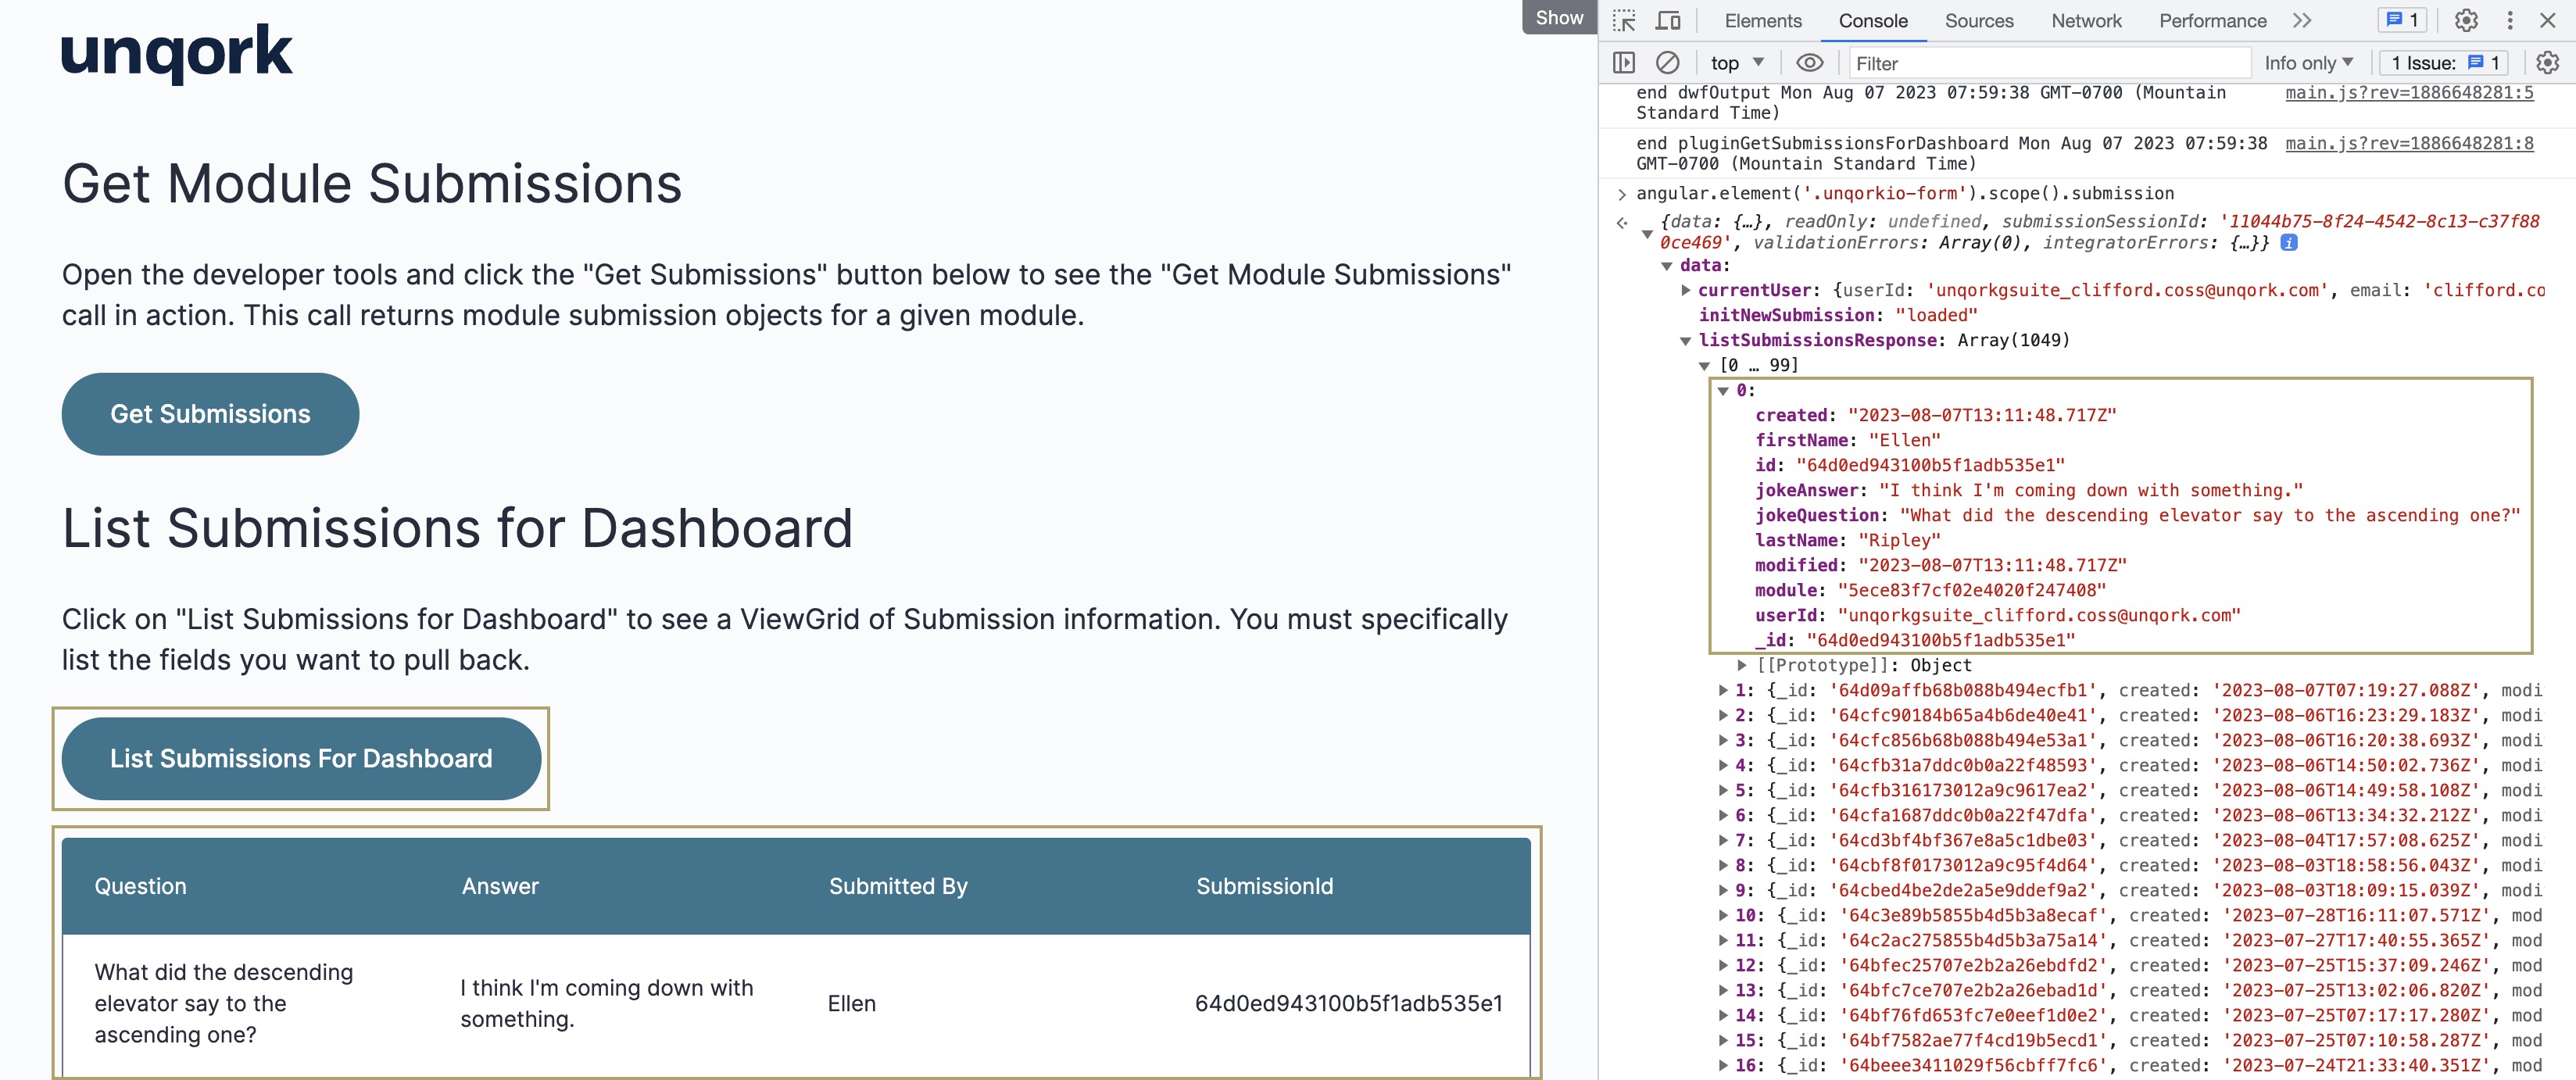Screen dimensions: 2576x1080
Task: Expand array item 10
Action: 1723,915
